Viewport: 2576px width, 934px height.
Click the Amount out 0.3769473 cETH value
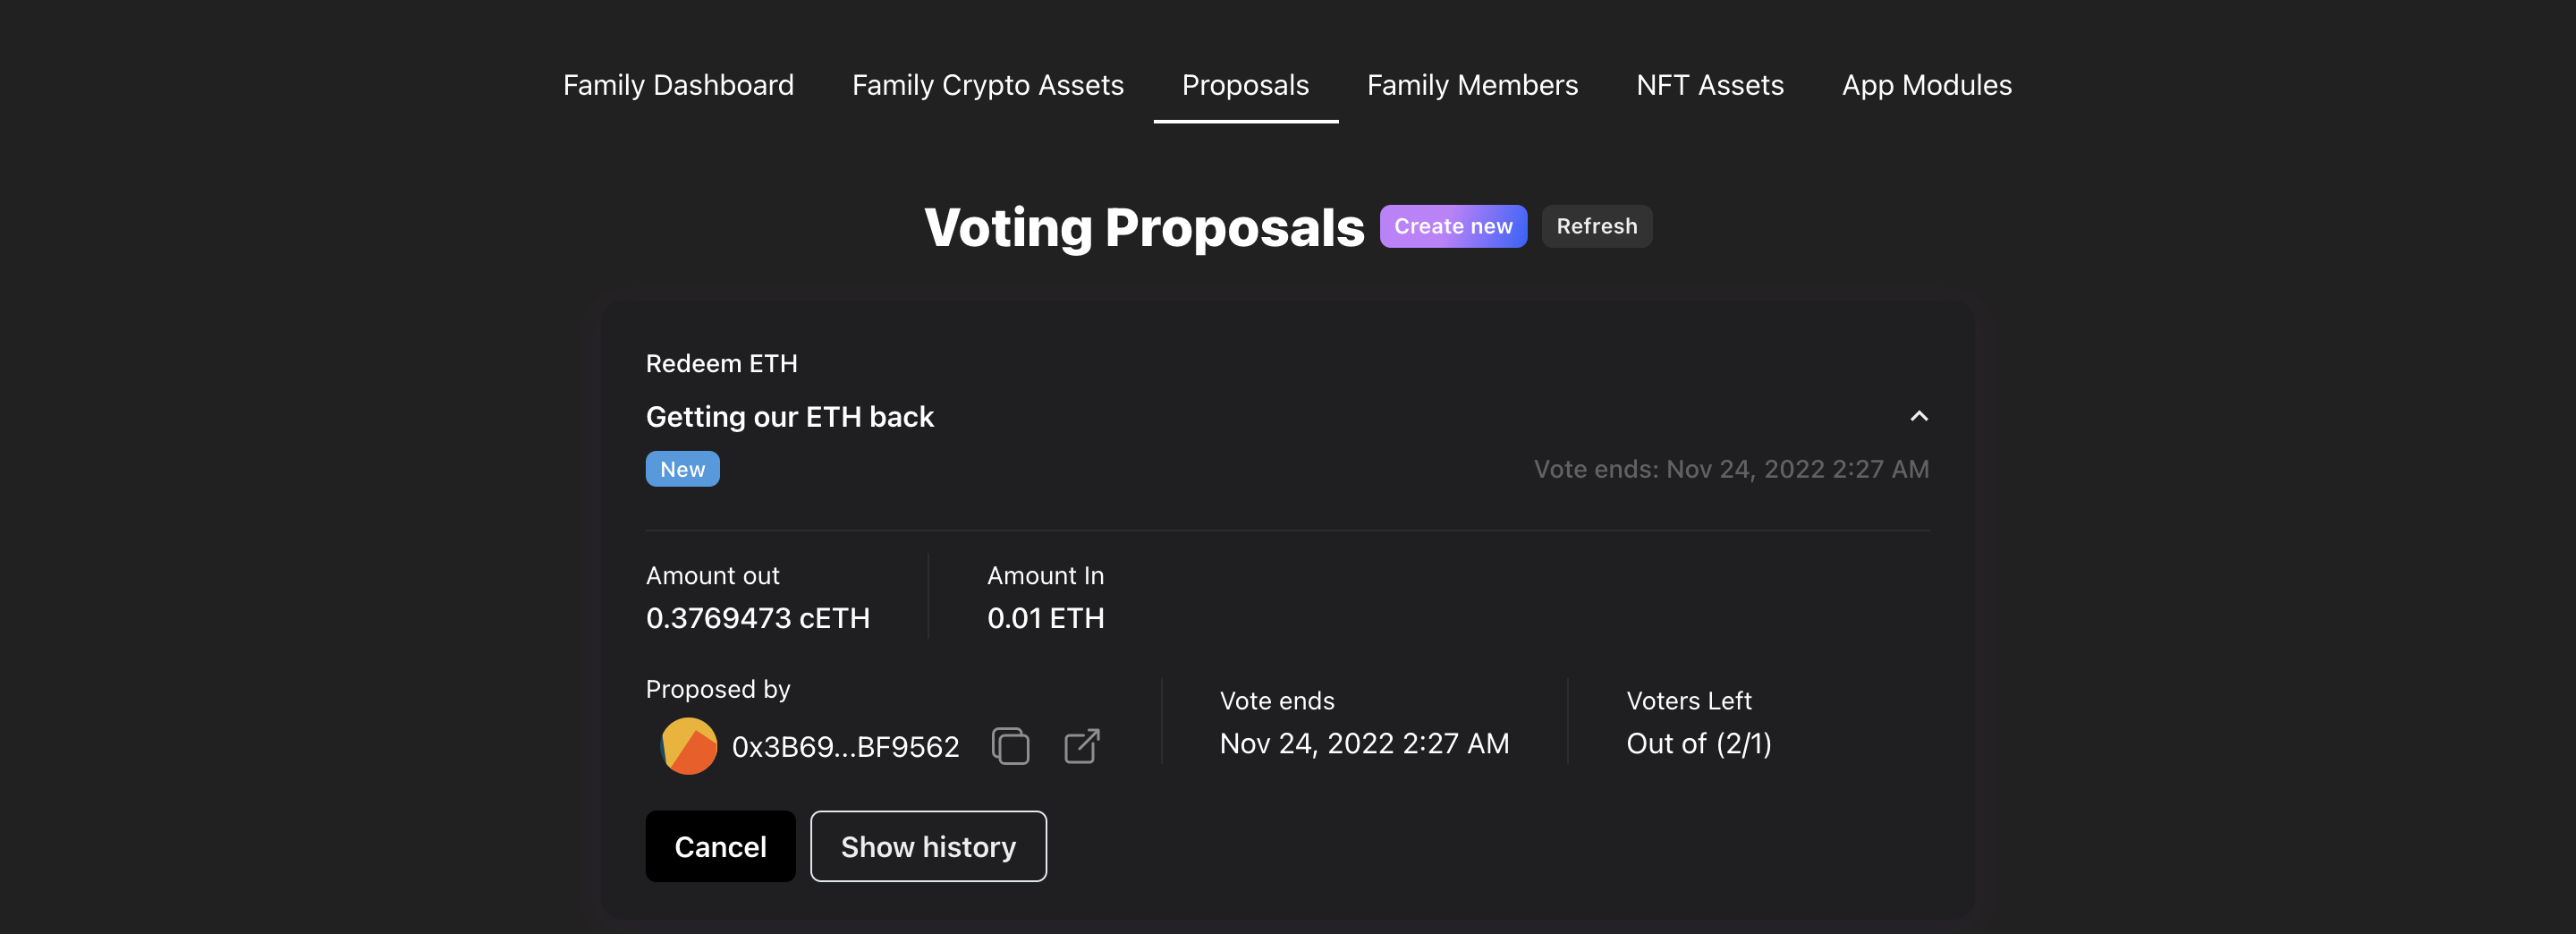757,618
